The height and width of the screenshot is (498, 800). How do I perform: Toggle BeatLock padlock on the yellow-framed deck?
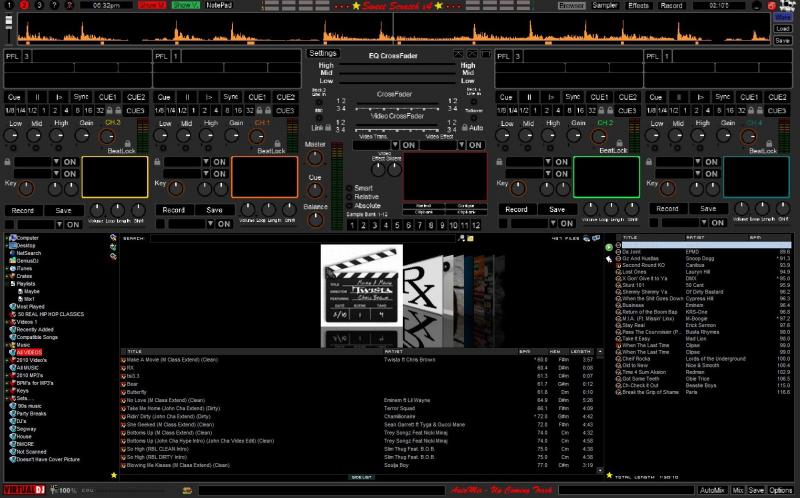(x=128, y=143)
